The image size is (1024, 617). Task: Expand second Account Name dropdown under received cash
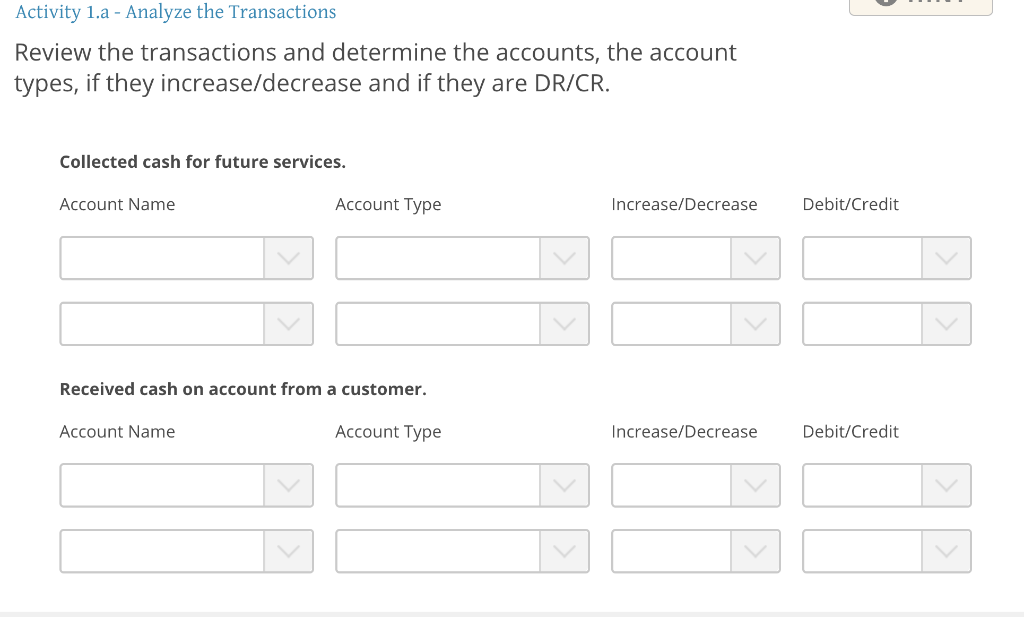(289, 551)
